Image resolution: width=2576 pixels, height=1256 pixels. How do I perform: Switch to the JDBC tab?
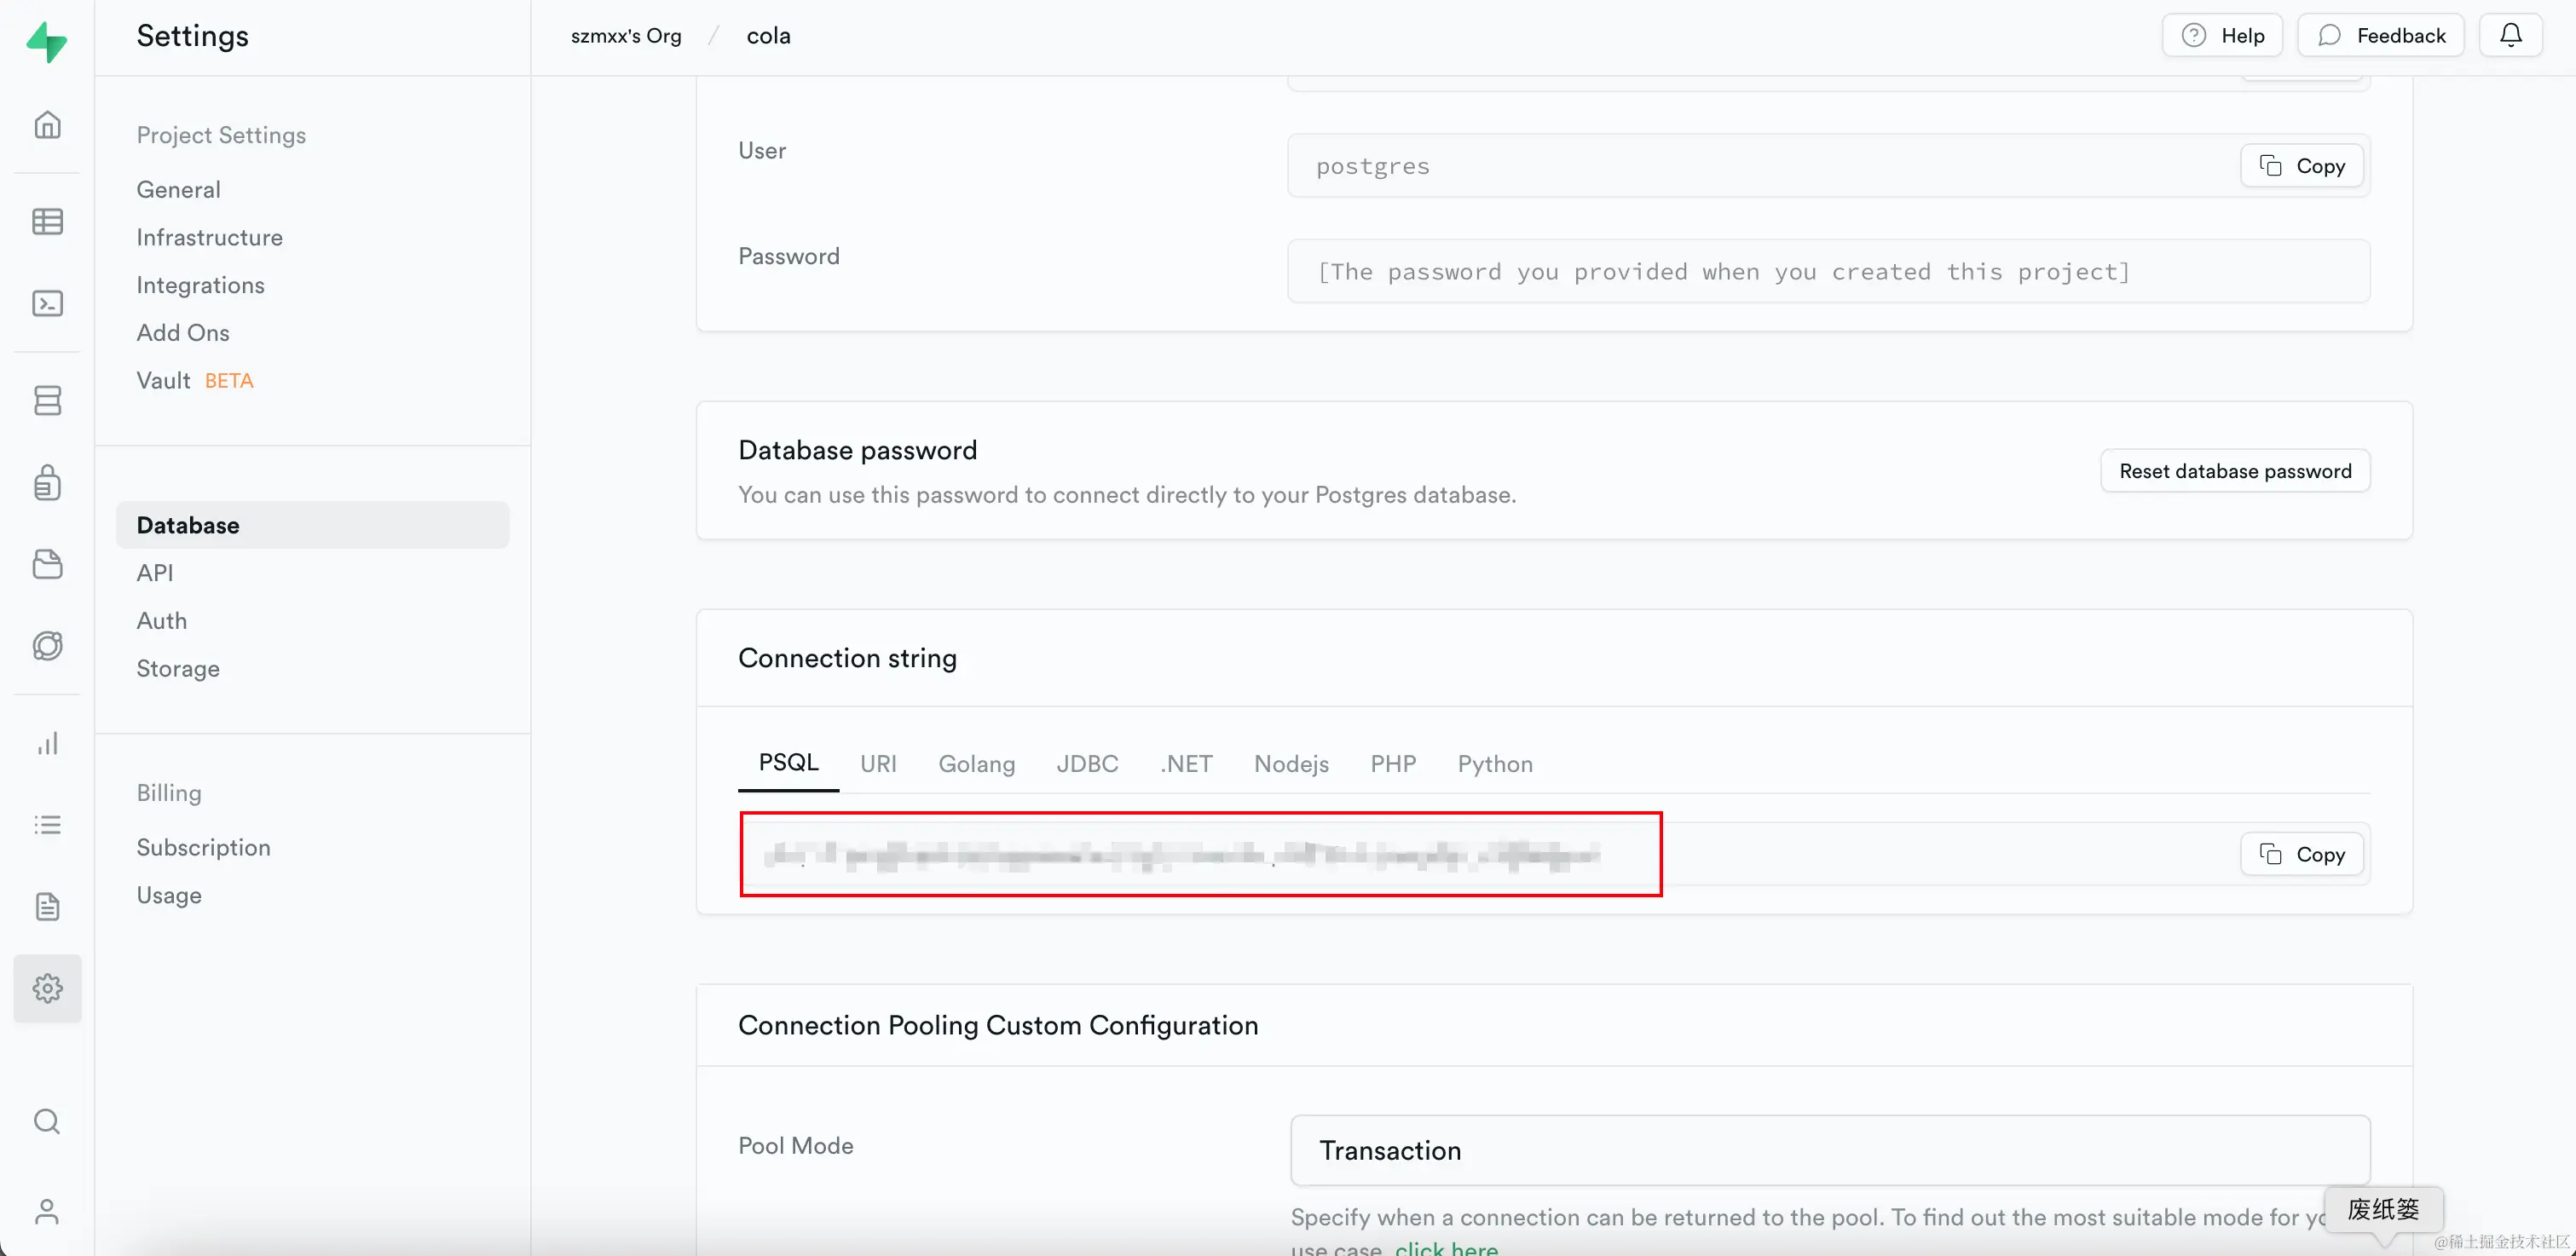[x=1087, y=764]
